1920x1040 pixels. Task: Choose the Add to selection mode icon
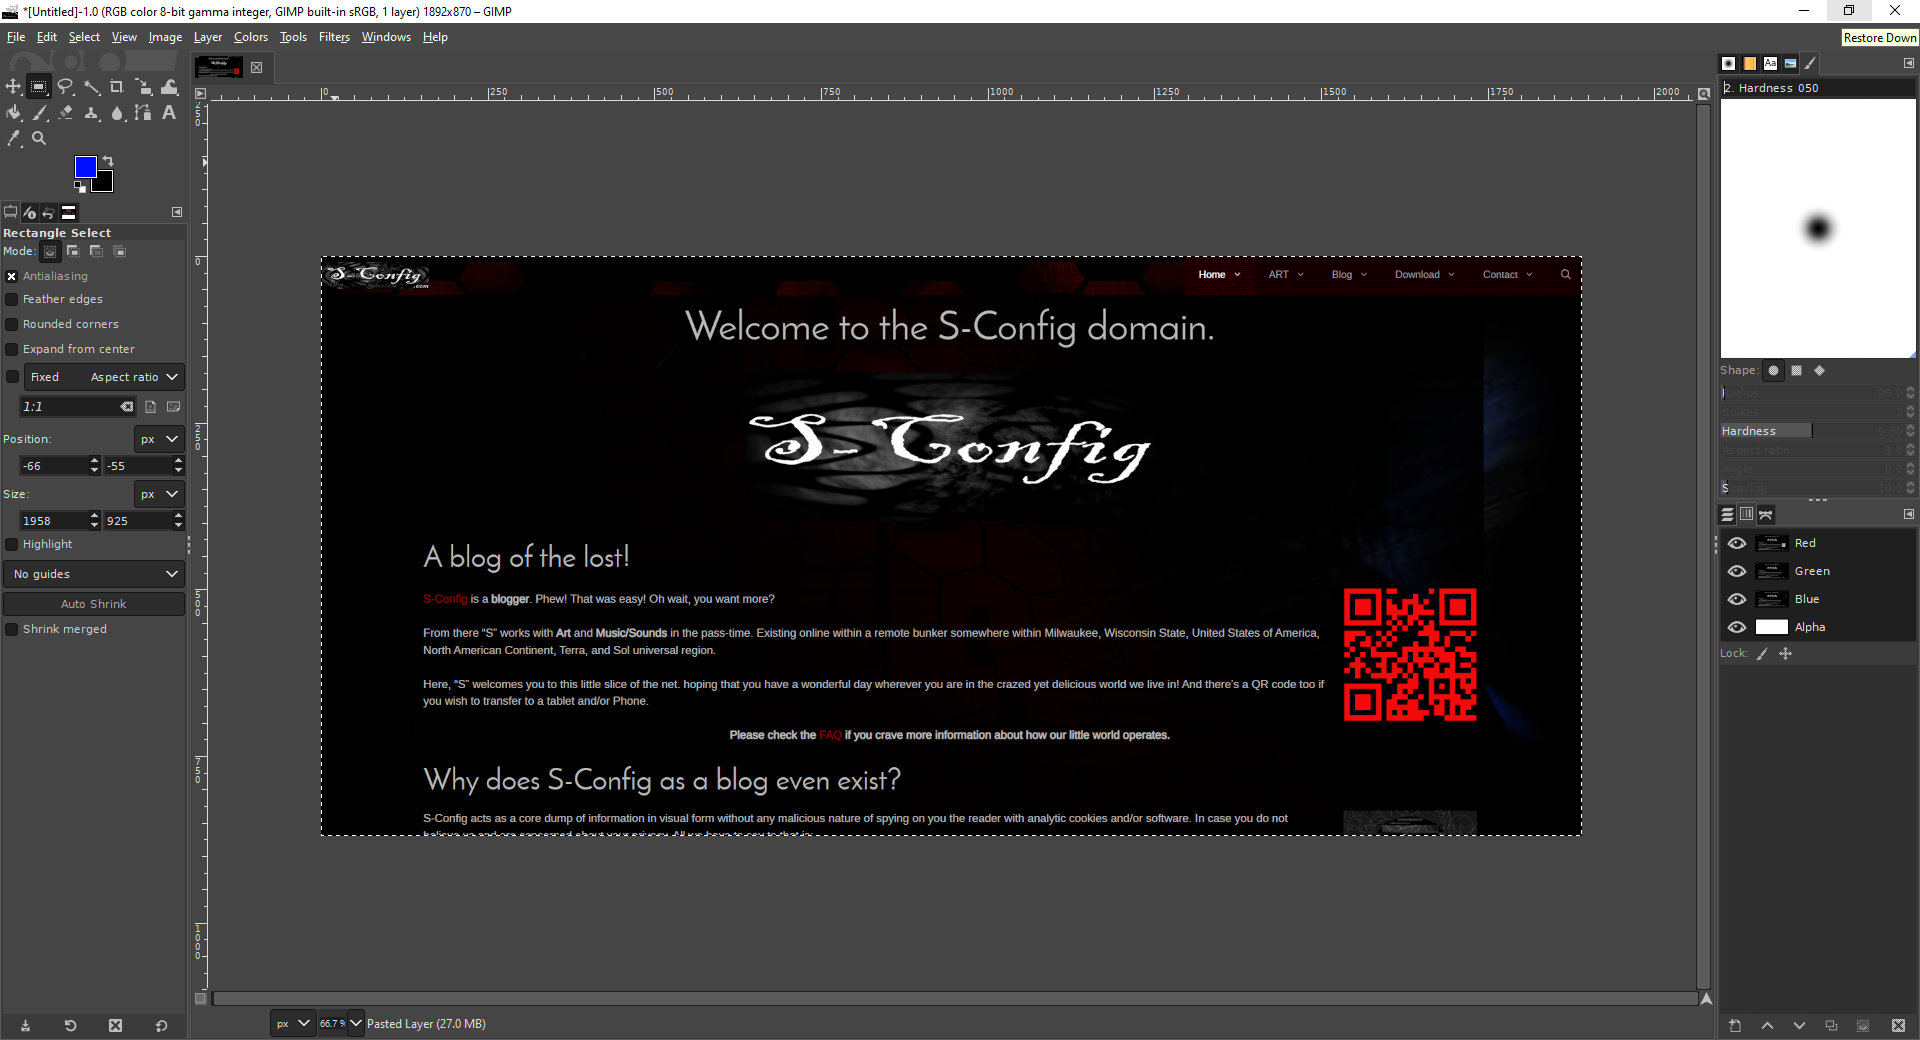73,251
